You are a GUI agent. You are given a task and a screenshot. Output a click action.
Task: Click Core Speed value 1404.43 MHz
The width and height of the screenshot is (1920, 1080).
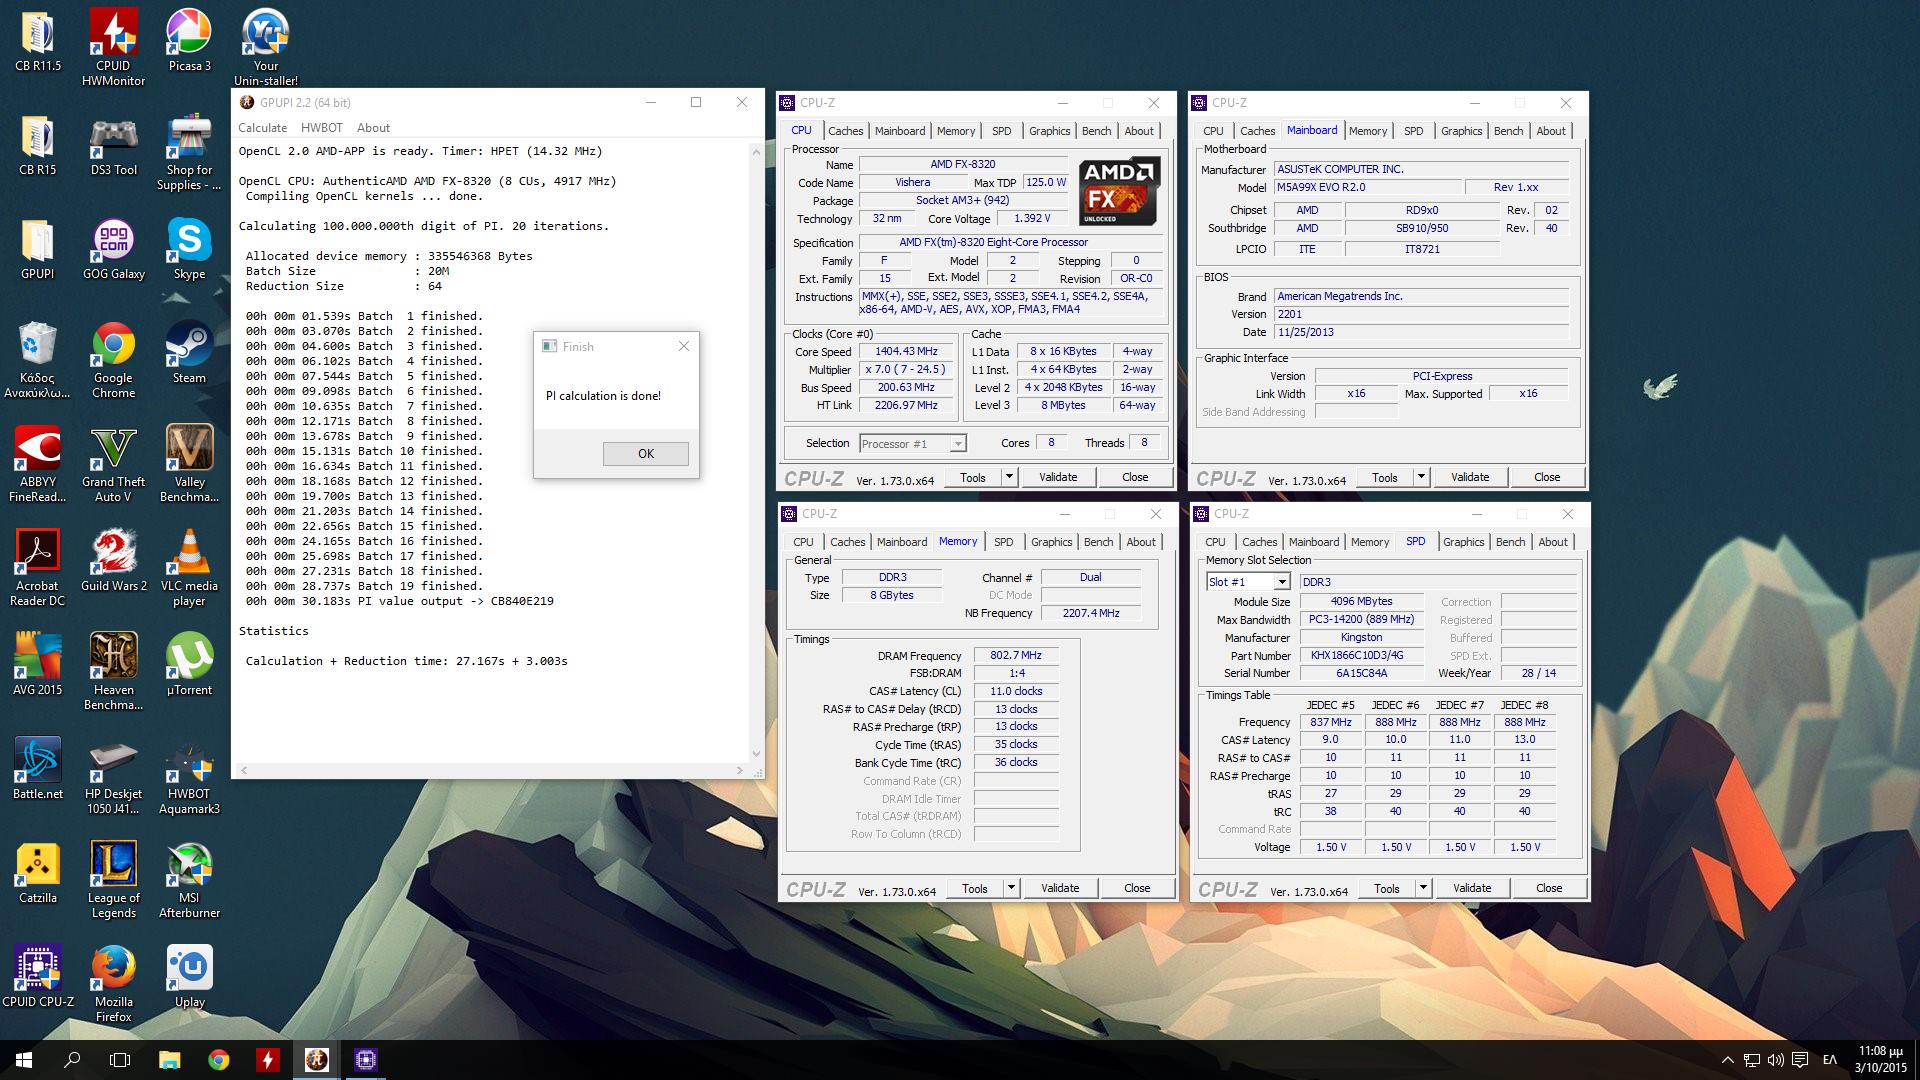[906, 352]
